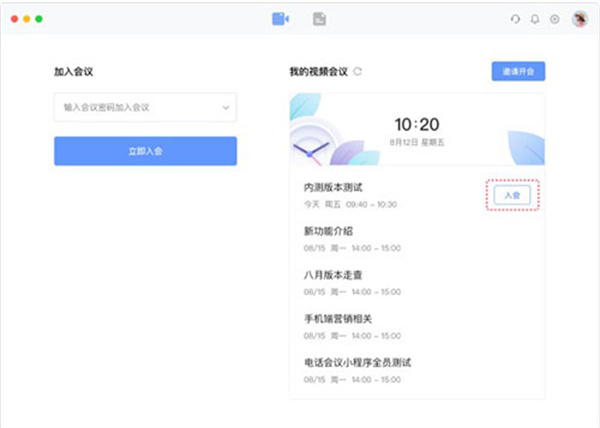Refresh my video meetings list
The height and width of the screenshot is (428, 600).
[x=358, y=72]
